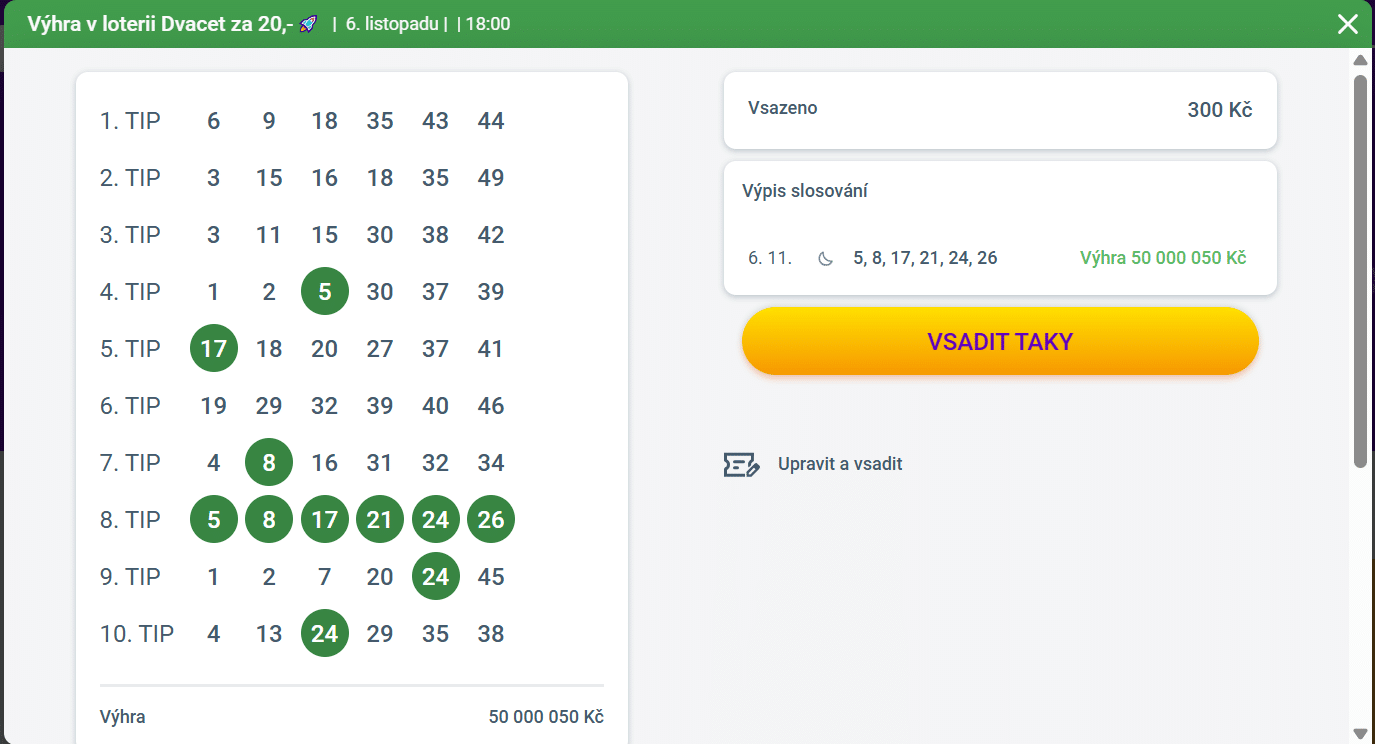Select green number 8 in 7. TIP row
Image resolution: width=1375 pixels, height=744 pixels.
tap(269, 463)
